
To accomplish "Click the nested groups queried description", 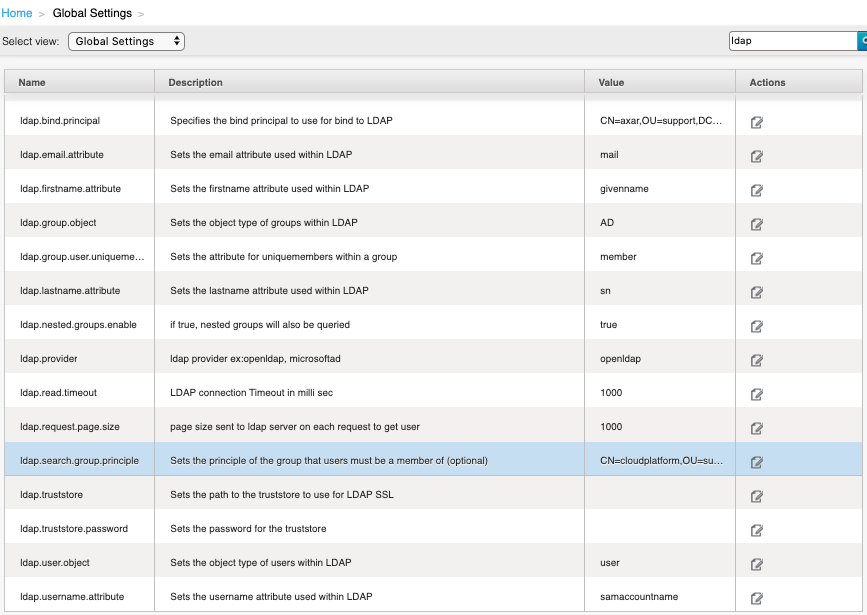I will click(260, 325).
